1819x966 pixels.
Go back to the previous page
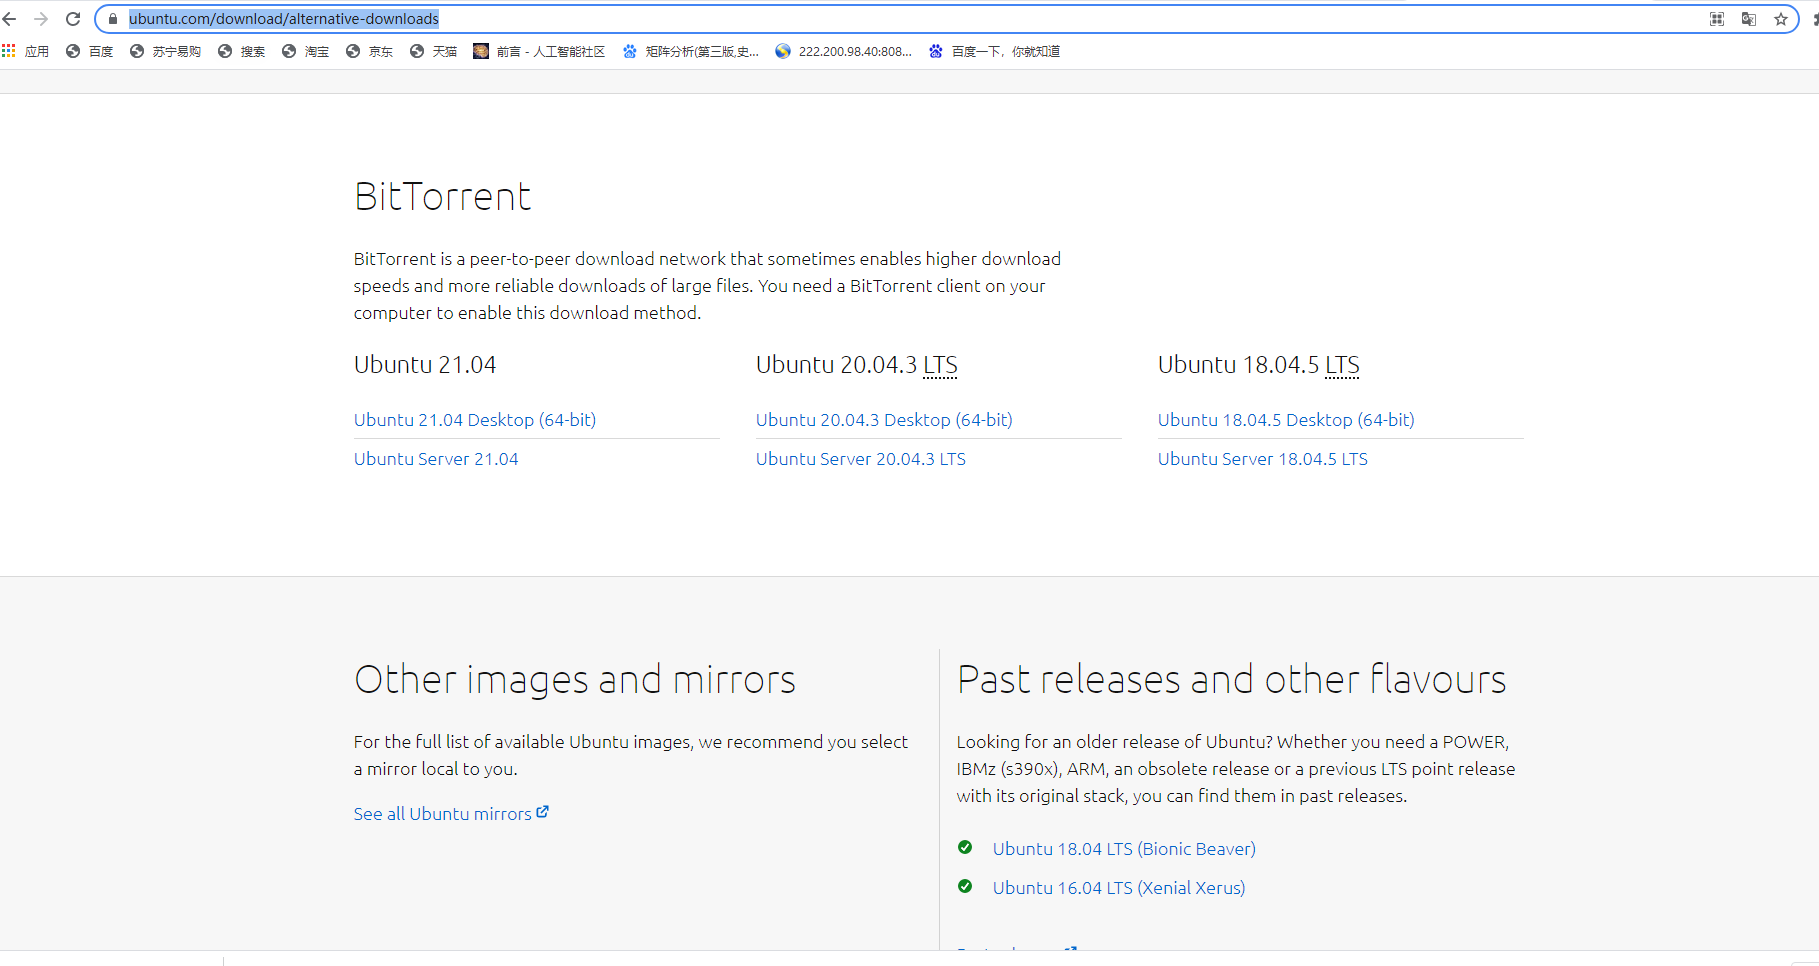pyautogui.click(x=10, y=19)
